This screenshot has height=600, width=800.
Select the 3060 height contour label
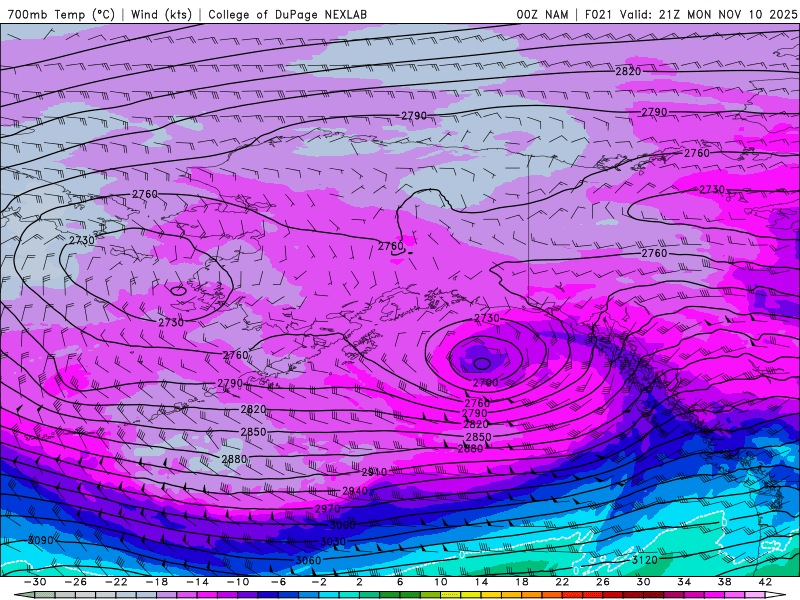click(x=308, y=560)
